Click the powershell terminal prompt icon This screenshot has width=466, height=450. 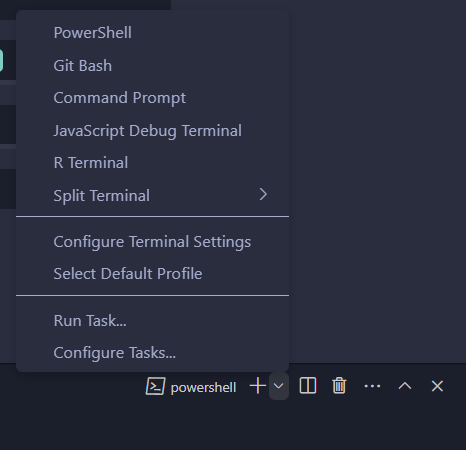click(155, 386)
